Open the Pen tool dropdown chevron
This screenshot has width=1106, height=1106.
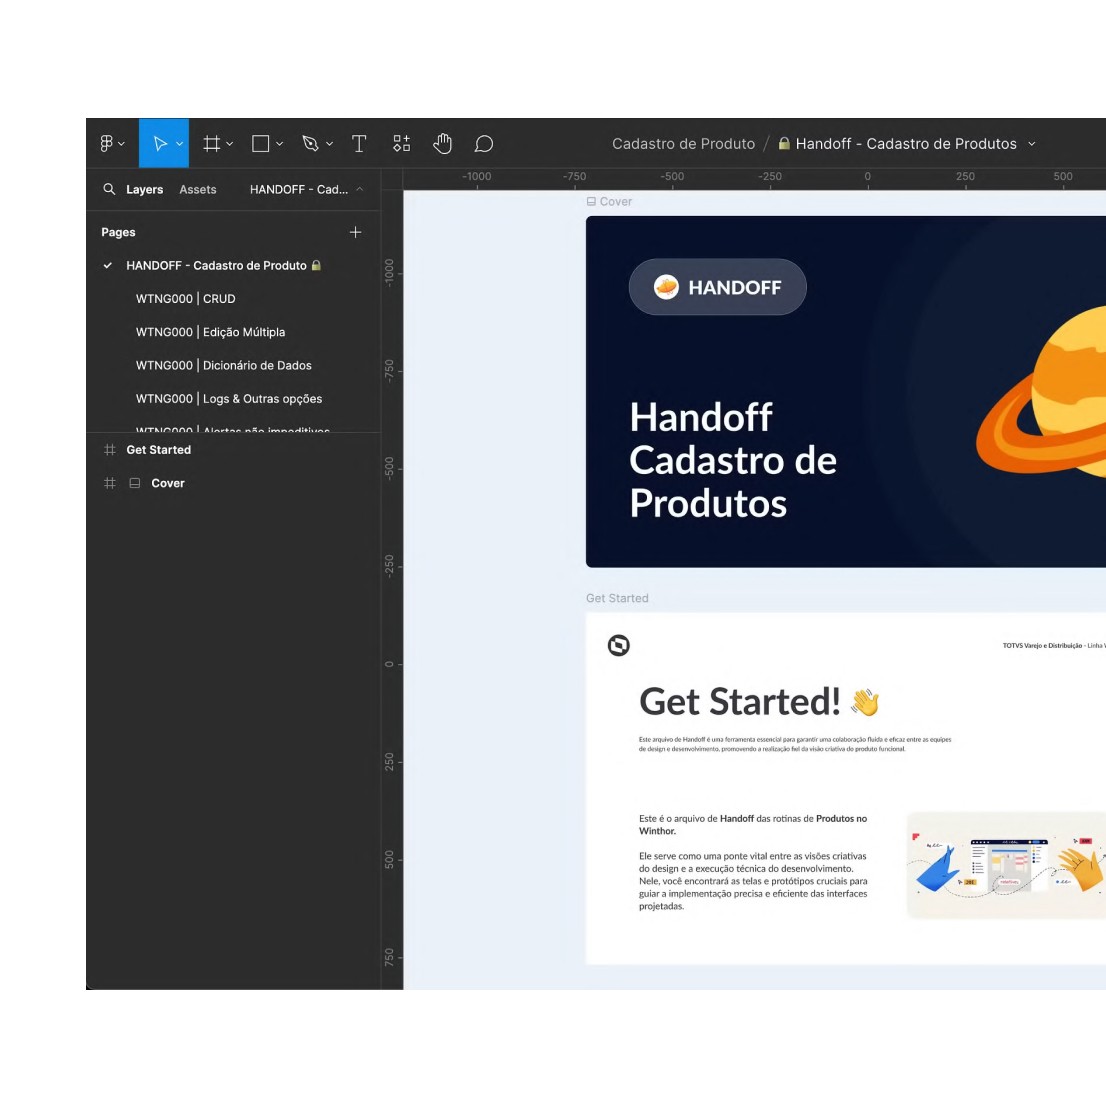point(329,144)
